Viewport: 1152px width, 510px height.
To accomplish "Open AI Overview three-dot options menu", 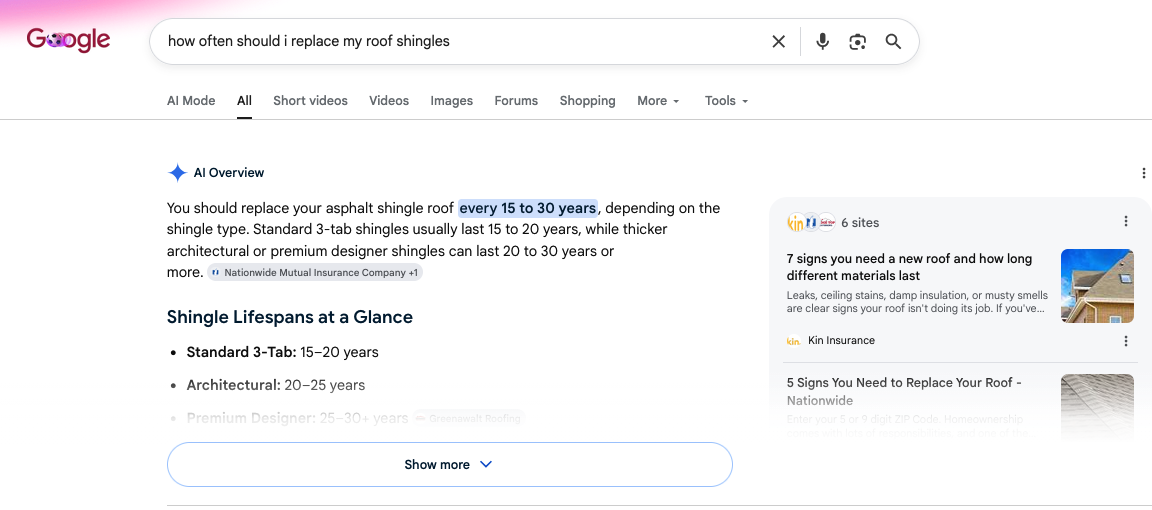I will click(x=1143, y=173).
